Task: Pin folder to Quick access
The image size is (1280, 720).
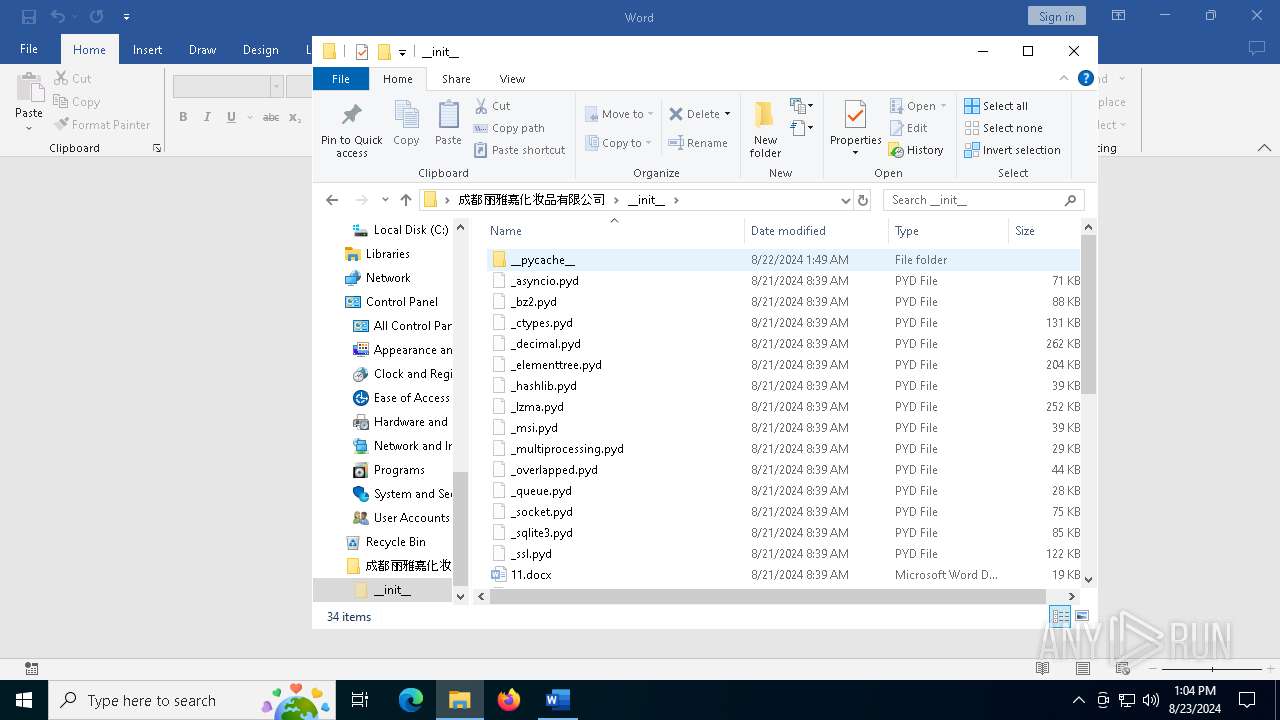Action: tap(351, 128)
